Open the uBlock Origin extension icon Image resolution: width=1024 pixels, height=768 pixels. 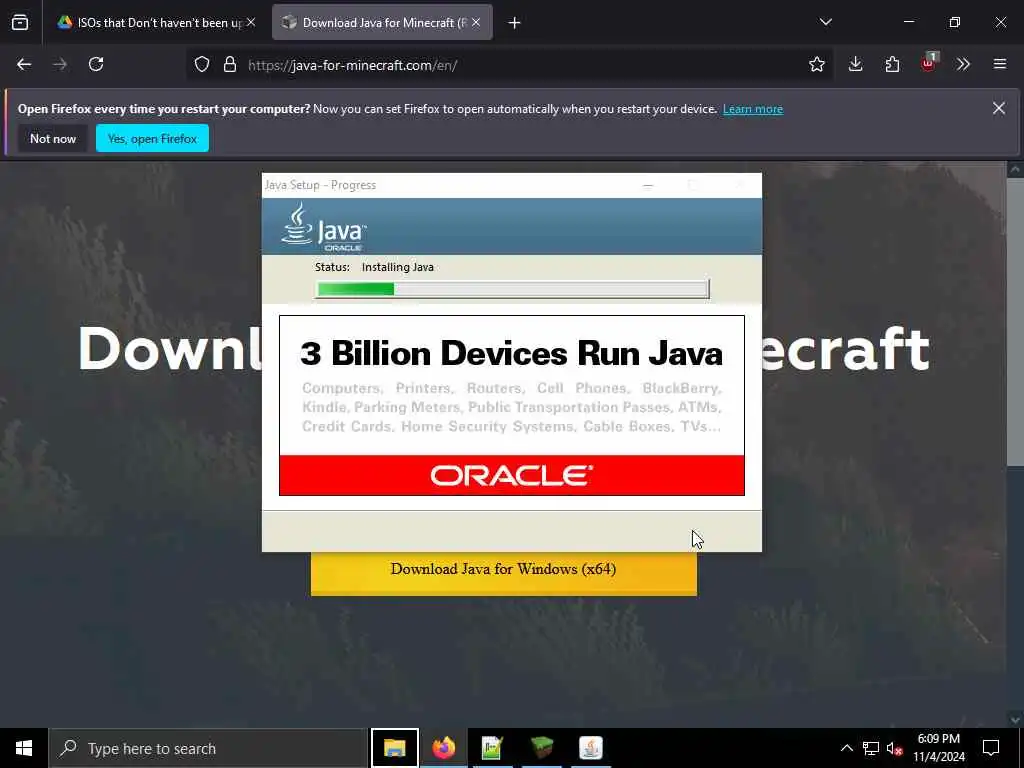point(929,63)
